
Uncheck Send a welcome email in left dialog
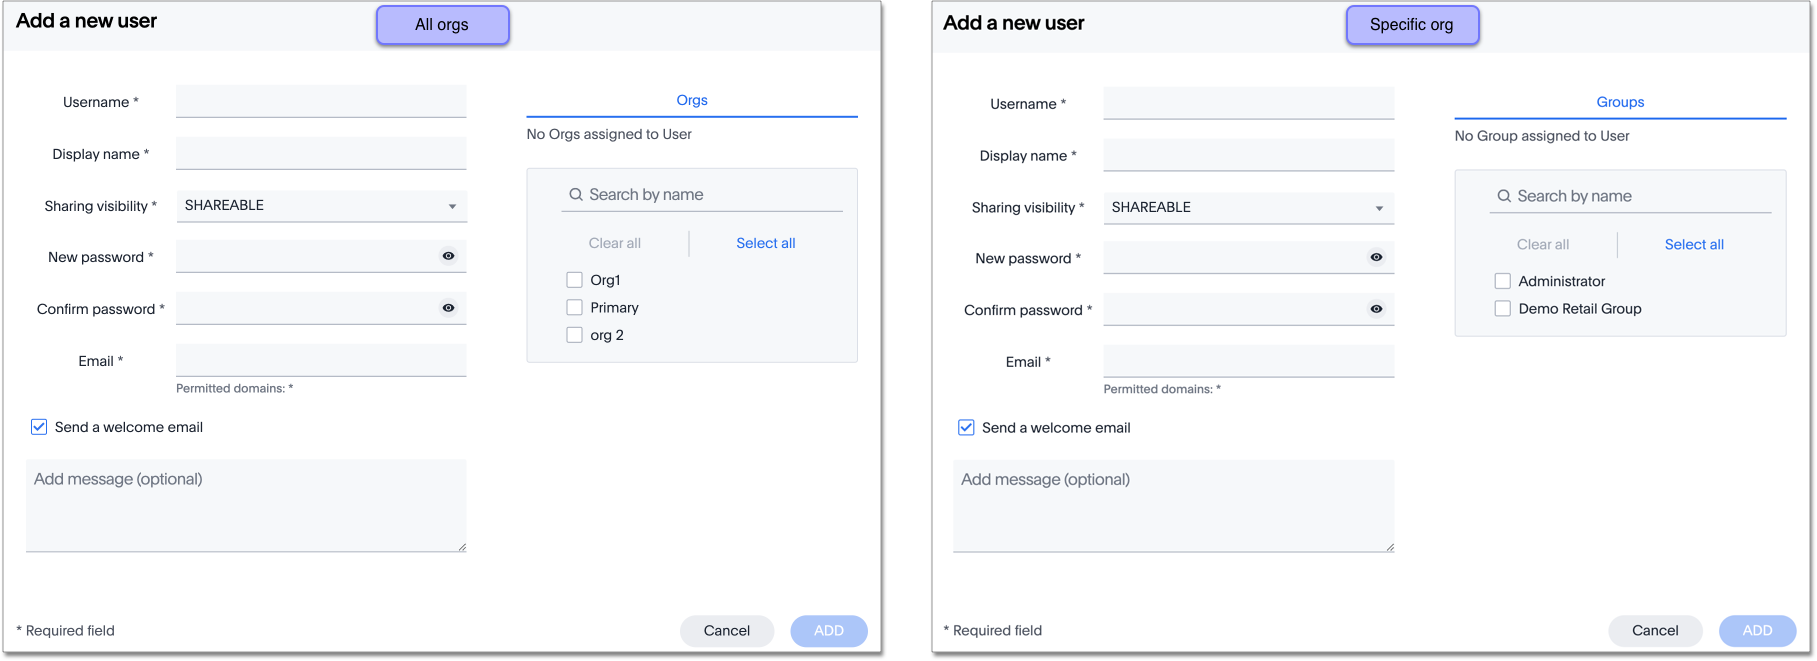(39, 427)
